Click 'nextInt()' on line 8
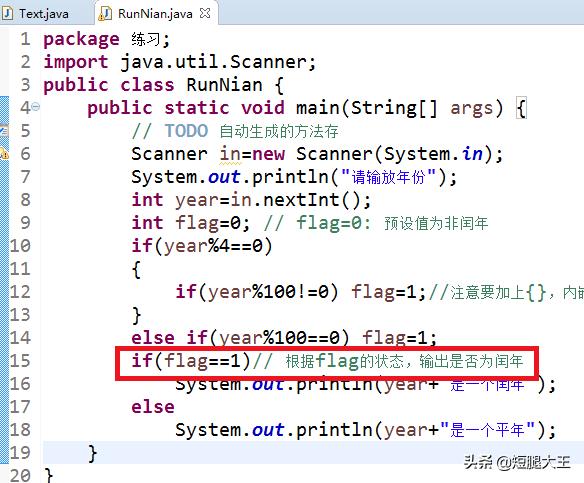Image resolution: width=584 pixels, height=483 pixels. pos(312,200)
